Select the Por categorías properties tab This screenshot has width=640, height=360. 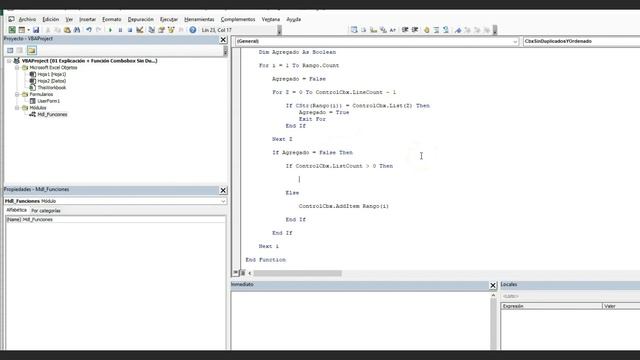click(46, 211)
